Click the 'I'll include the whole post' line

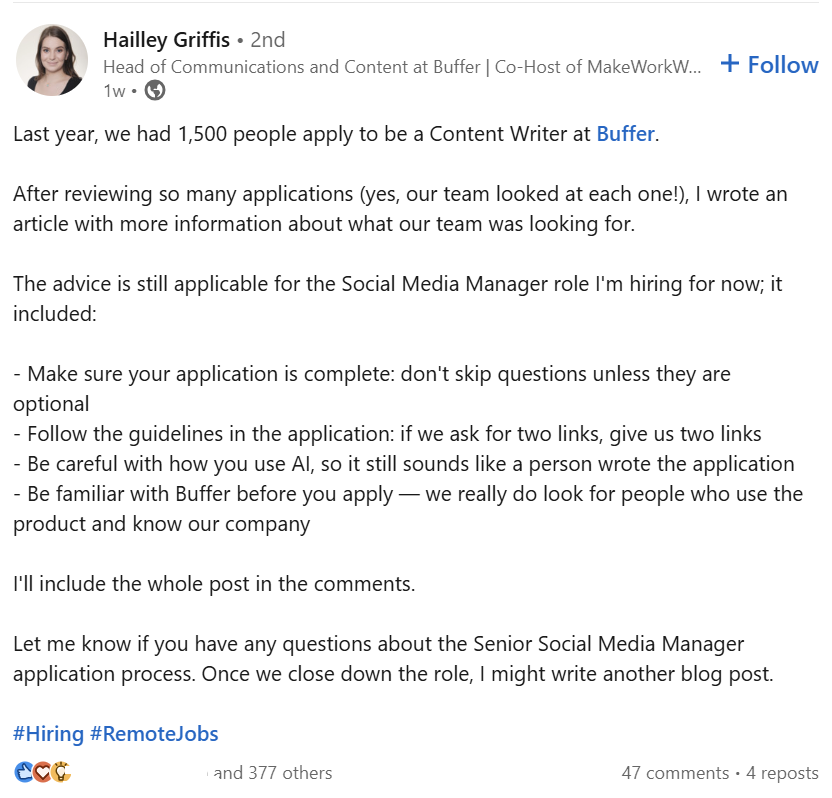(214, 584)
